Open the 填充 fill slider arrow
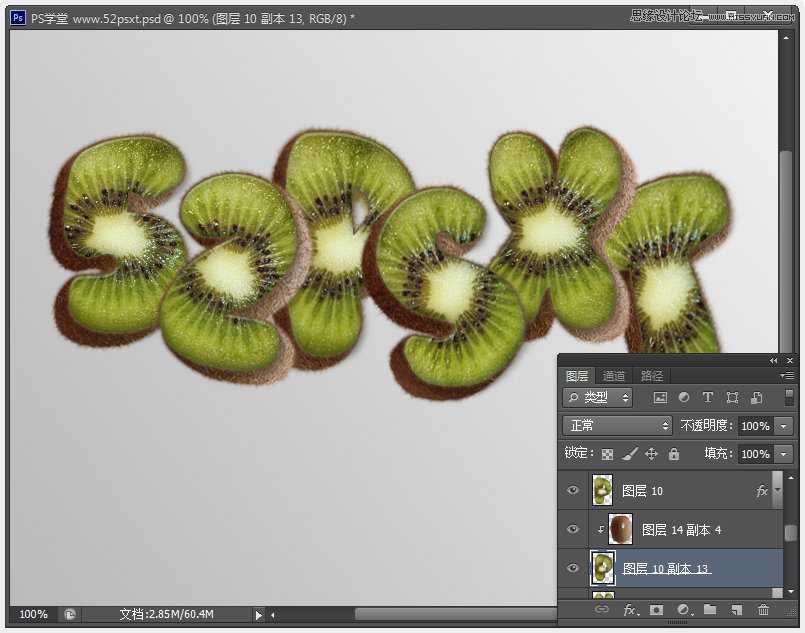The height and width of the screenshot is (633, 805). coord(783,454)
